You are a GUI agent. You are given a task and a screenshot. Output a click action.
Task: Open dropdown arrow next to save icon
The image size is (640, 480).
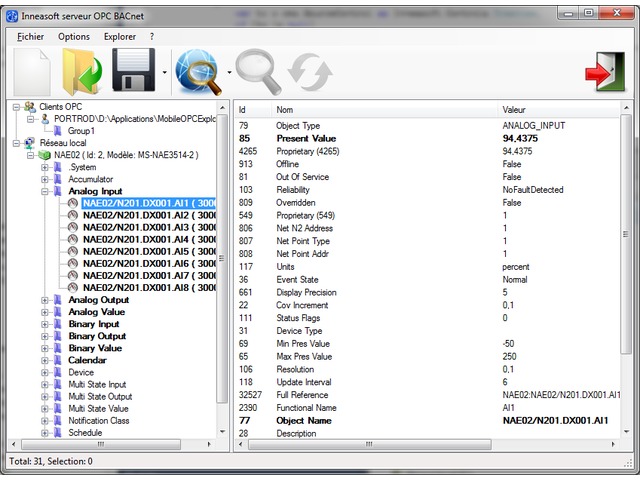163,72
